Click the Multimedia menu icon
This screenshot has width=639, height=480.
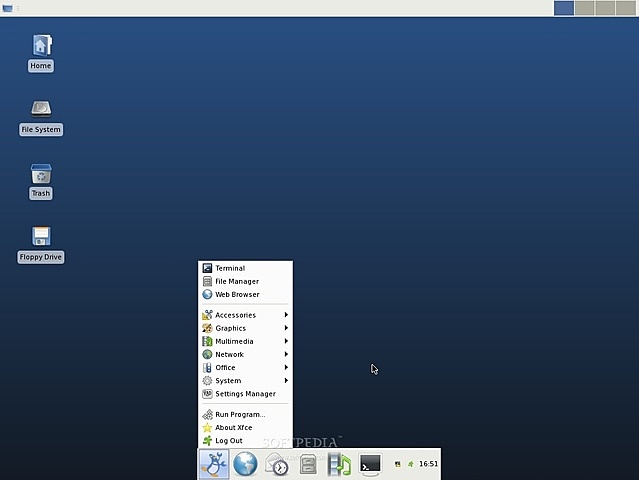[207, 341]
